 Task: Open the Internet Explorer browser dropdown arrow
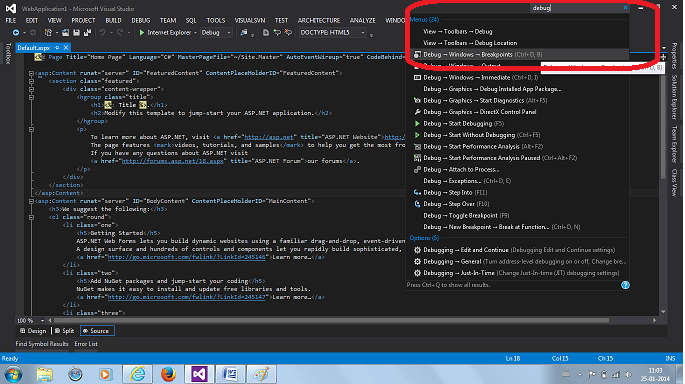click(195, 33)
